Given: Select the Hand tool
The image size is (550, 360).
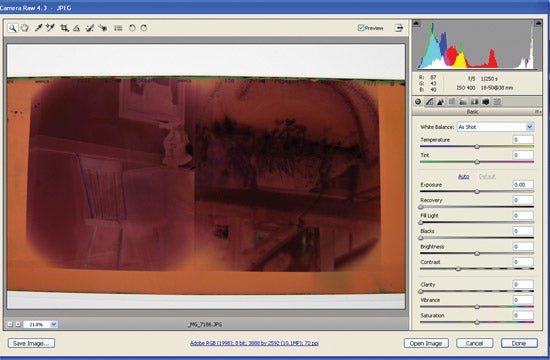Looking at the screenshot, I should pos(25,28).
